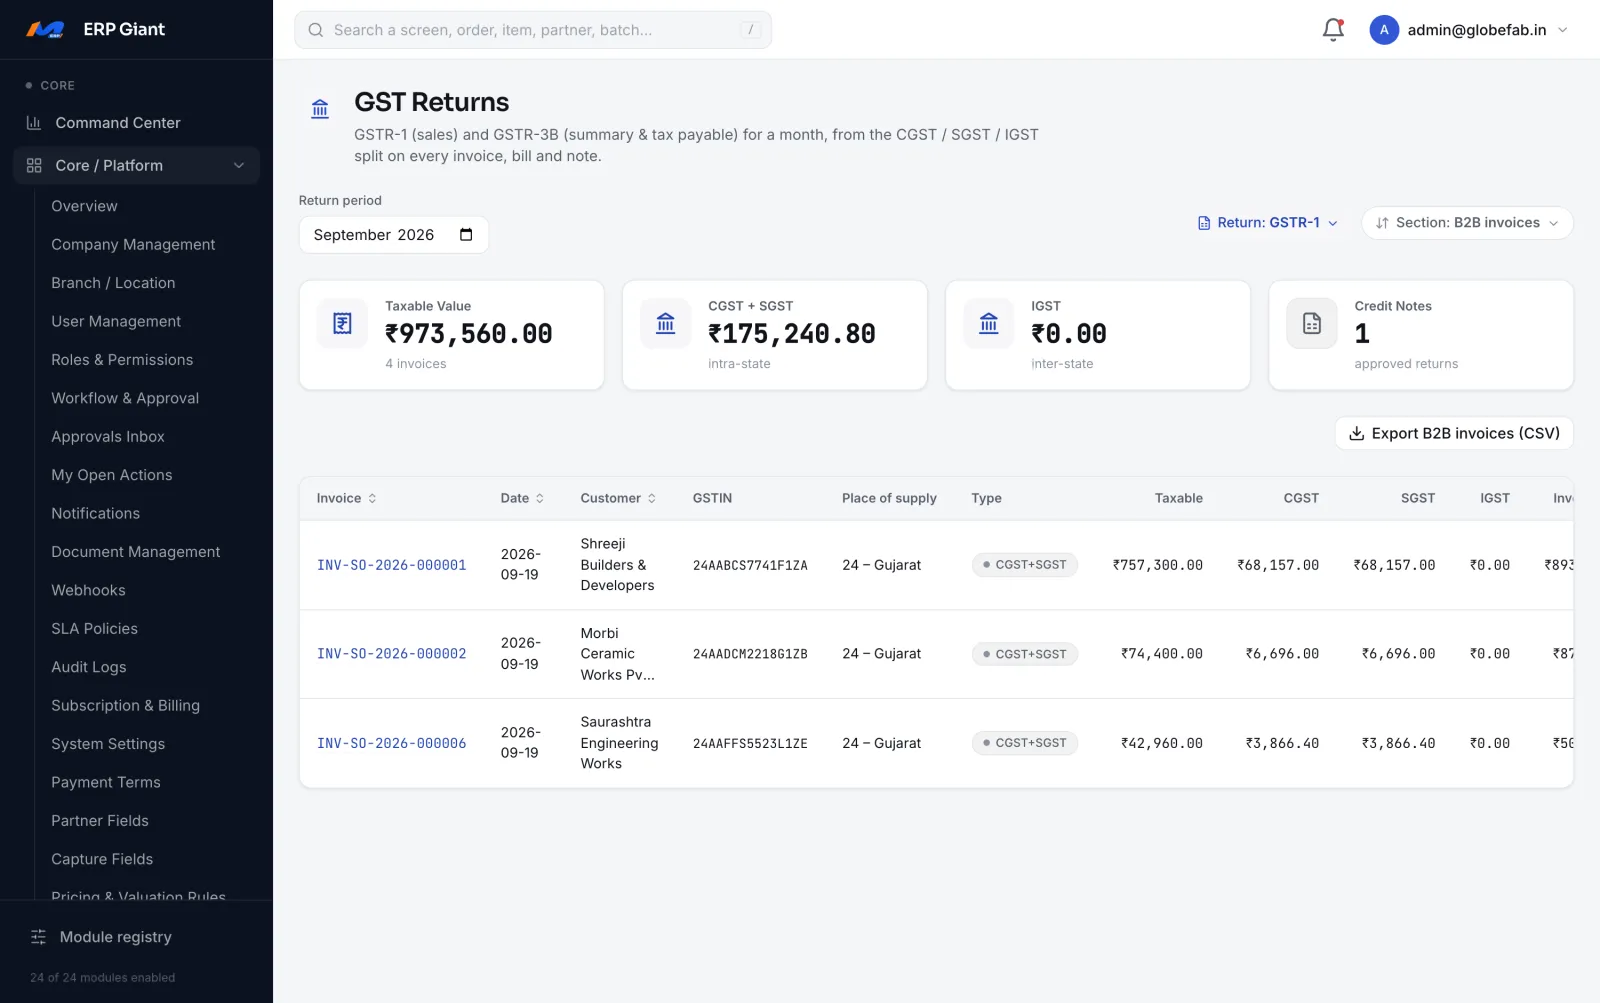Open Roles & Permissions page
1600x1003 pixels.
pyautogui.click(x=122, y=360)
